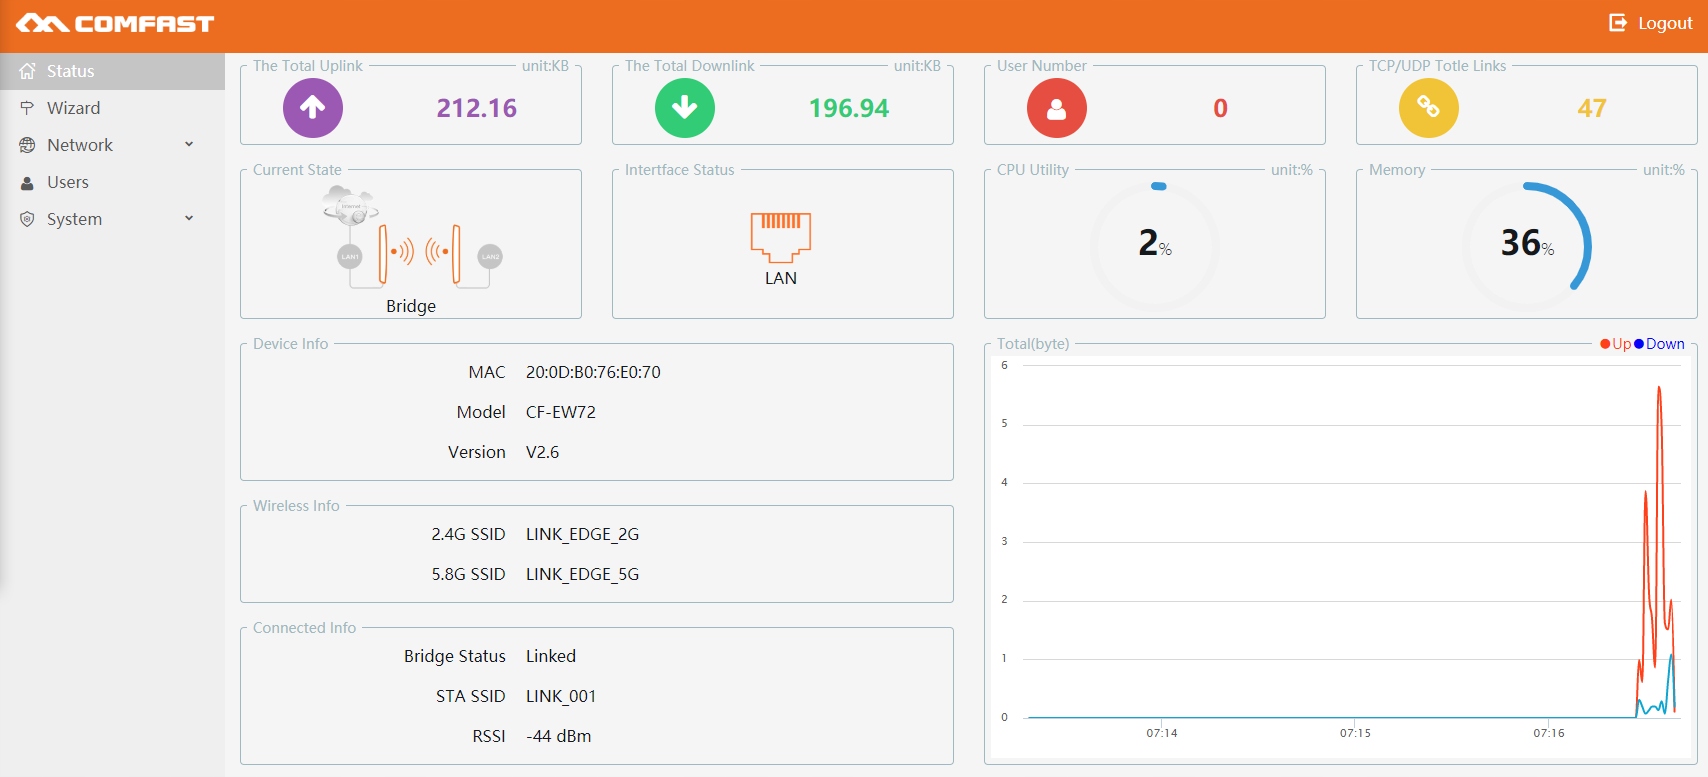Open the Wizard menu item

click(73, 108)
